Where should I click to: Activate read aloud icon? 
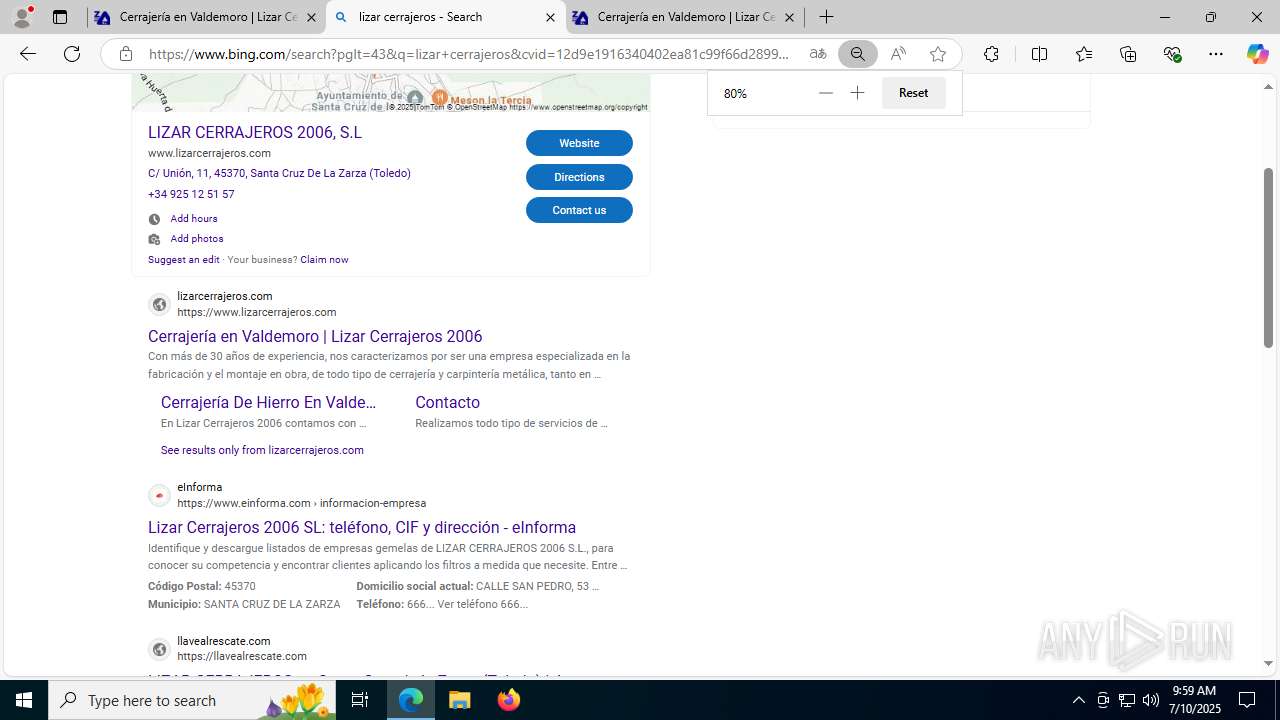pos(898,54)
